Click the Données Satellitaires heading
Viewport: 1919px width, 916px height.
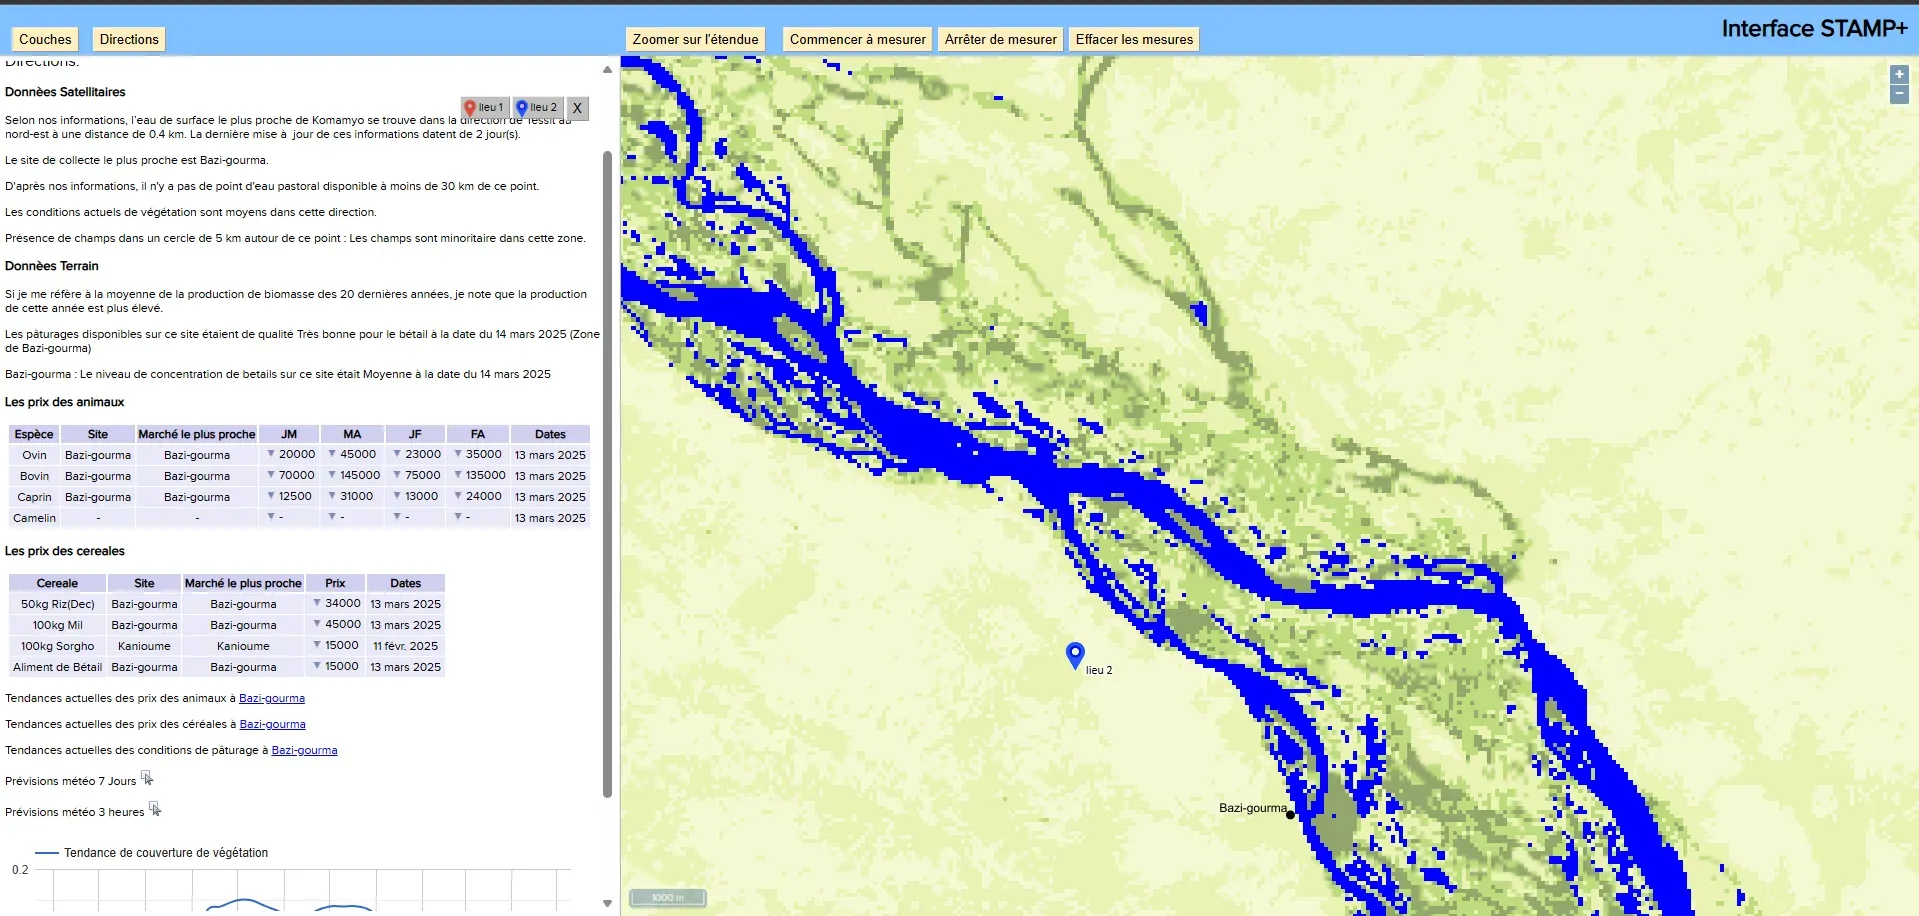click(x=65, y=92)
